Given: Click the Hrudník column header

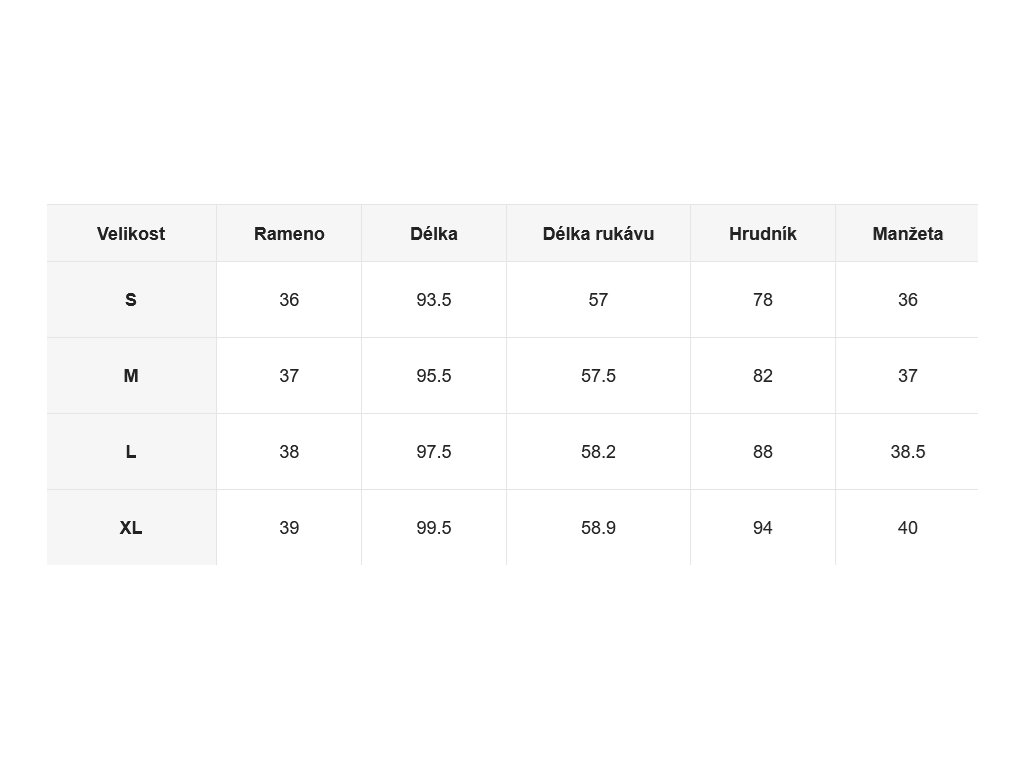Looking at the screenshot, I should tap(763, 234).
